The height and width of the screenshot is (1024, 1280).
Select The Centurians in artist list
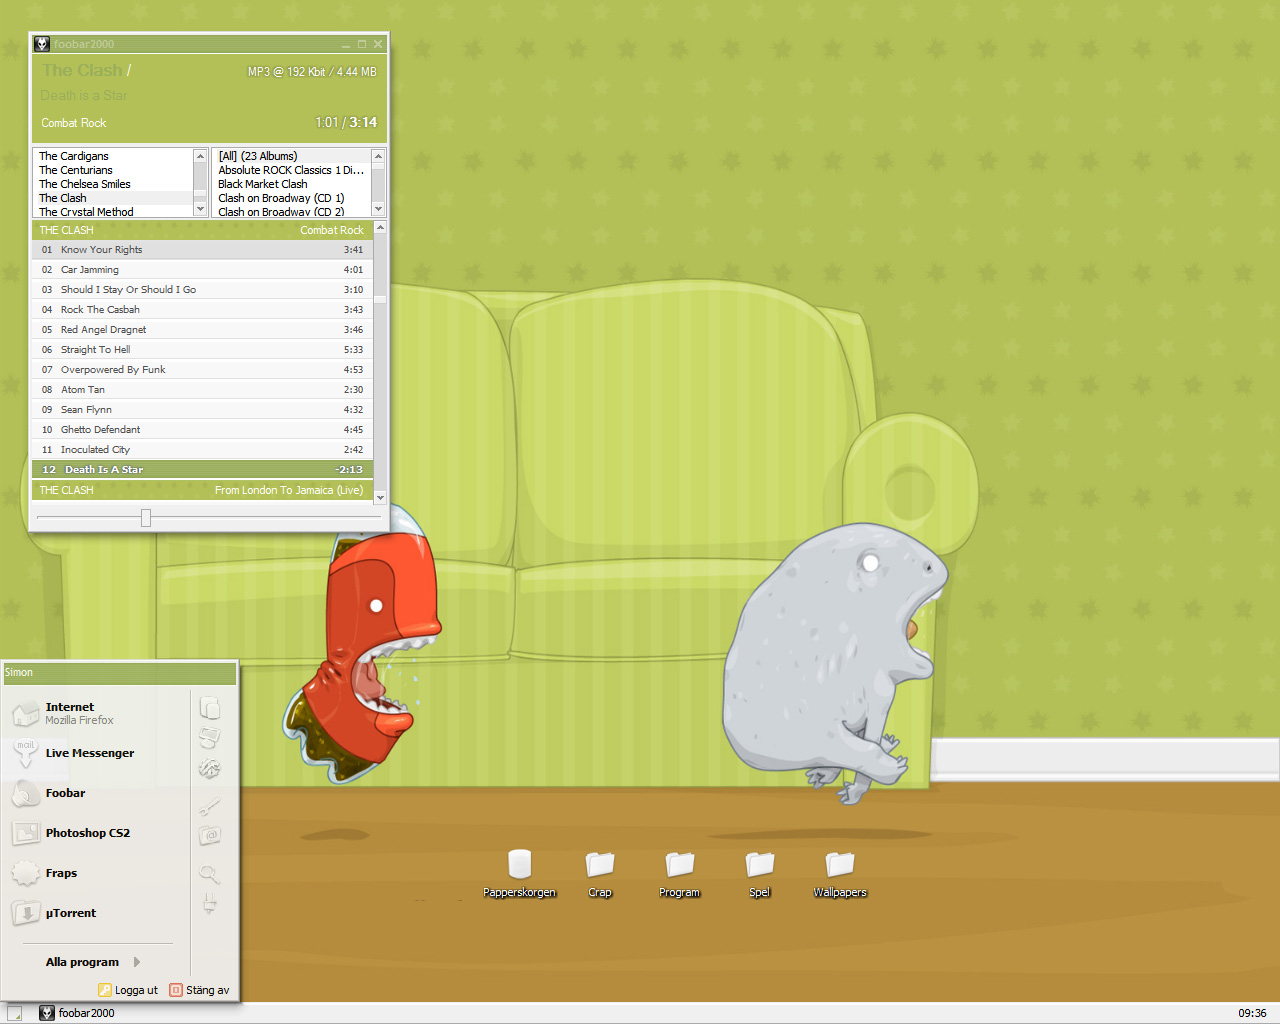click(x=114, y=170)
